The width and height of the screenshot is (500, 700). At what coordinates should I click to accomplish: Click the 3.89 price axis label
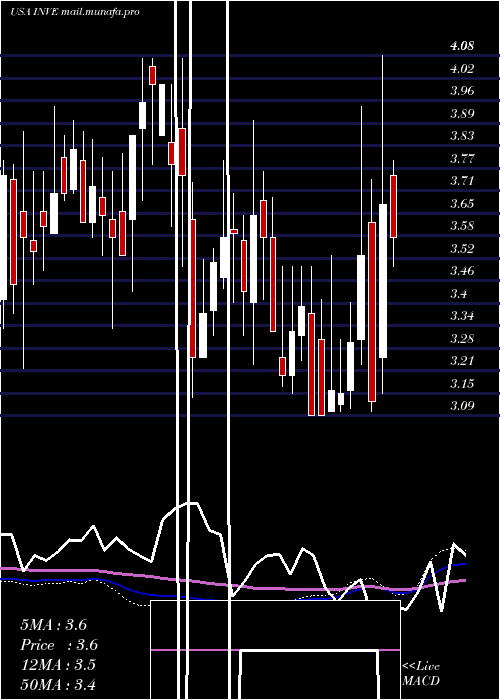click(x=462, y=113)
